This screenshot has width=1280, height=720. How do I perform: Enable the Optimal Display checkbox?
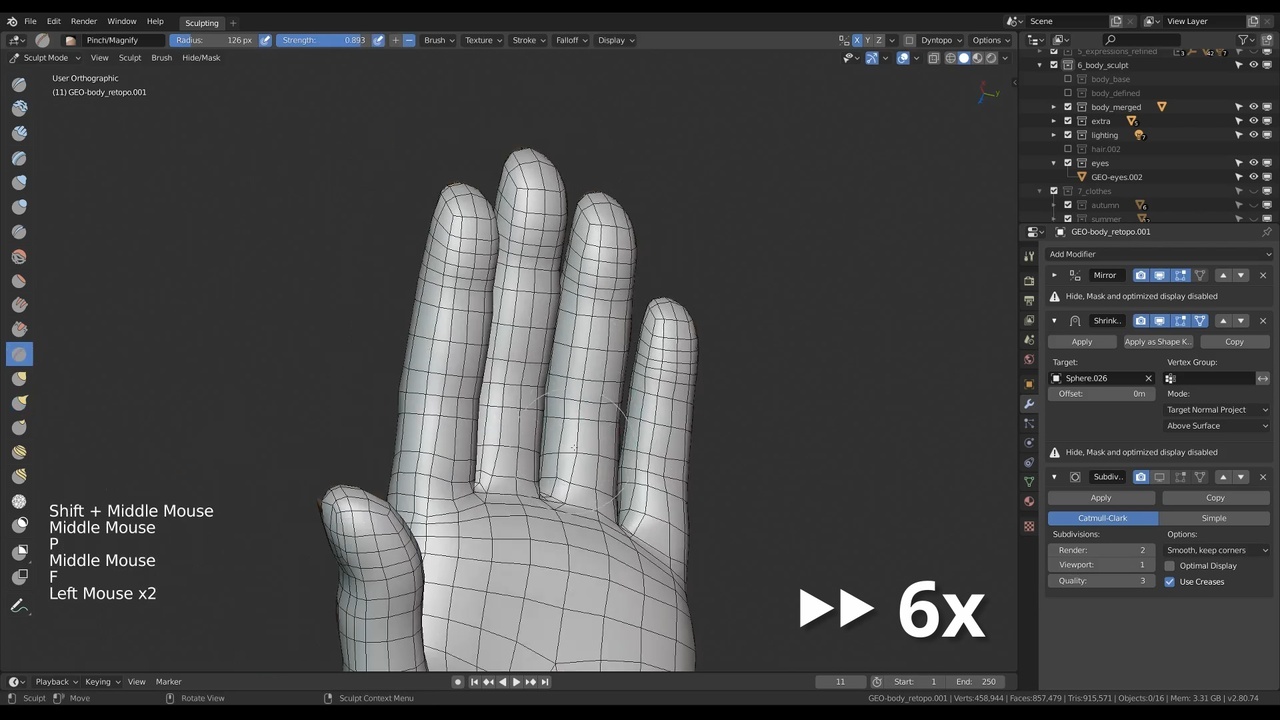(x=1169, y=566)
